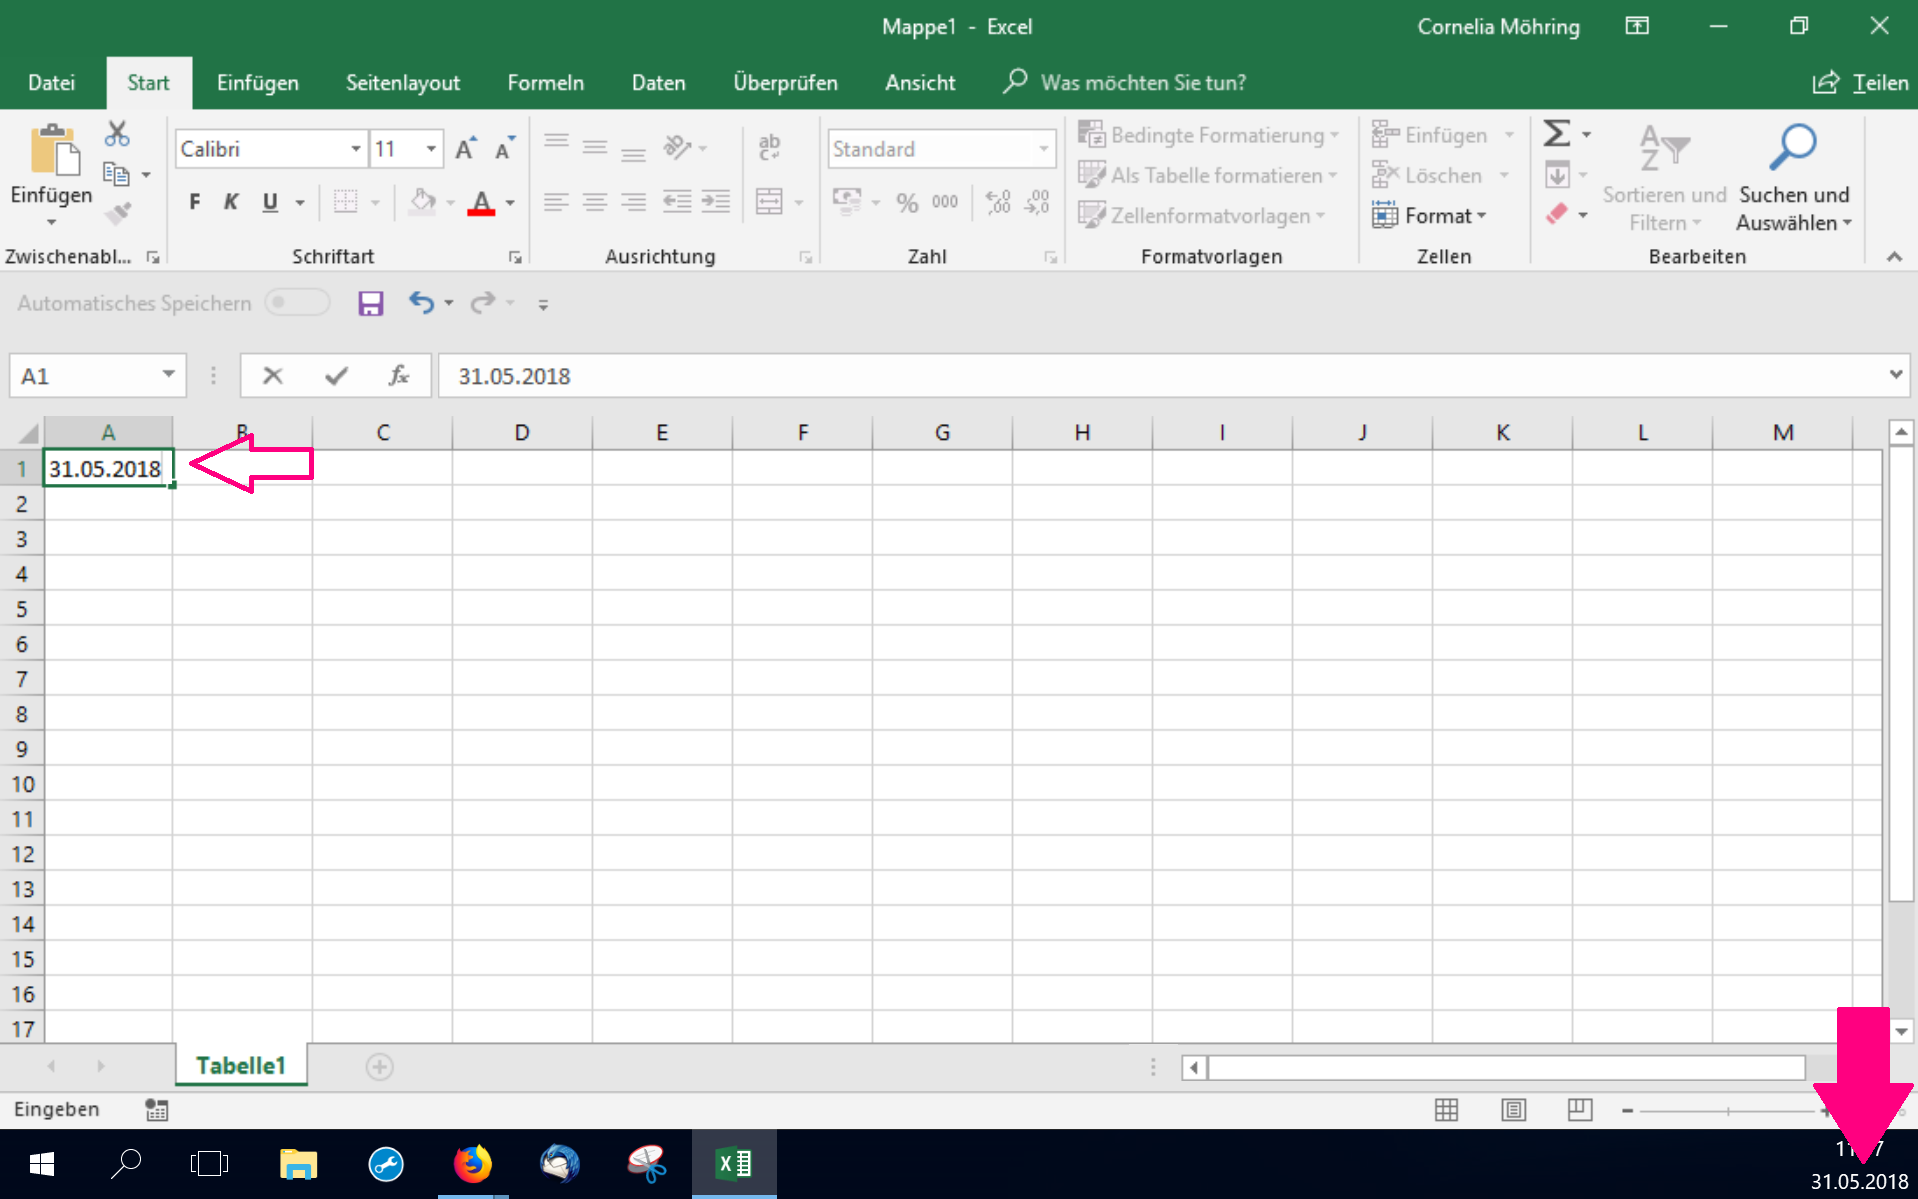Screen dimensions: 1918x1199
Task: Switch to the Seitenlayout tab
Action: coord(402,83)
